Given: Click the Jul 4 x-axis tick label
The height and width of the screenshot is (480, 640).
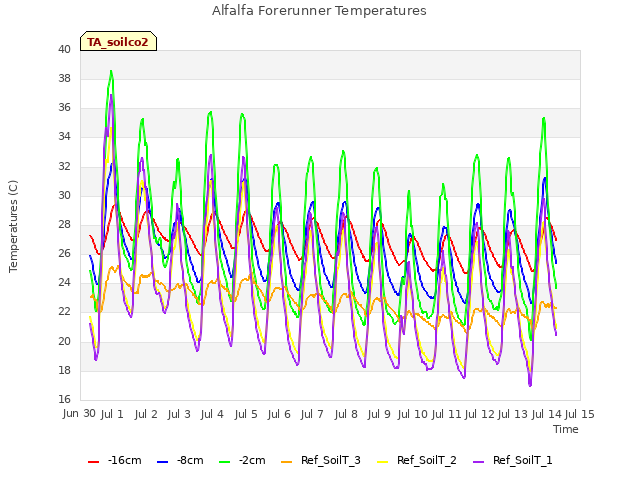Looking at the screenshot, I should tap(212, 414).
